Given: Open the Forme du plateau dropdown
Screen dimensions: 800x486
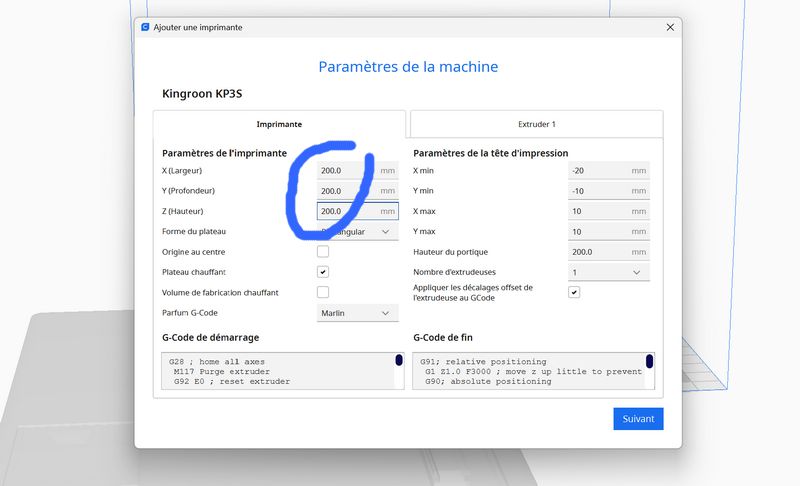Looking at the screenshot, I should pyautogui.click(x=357, y=232).
